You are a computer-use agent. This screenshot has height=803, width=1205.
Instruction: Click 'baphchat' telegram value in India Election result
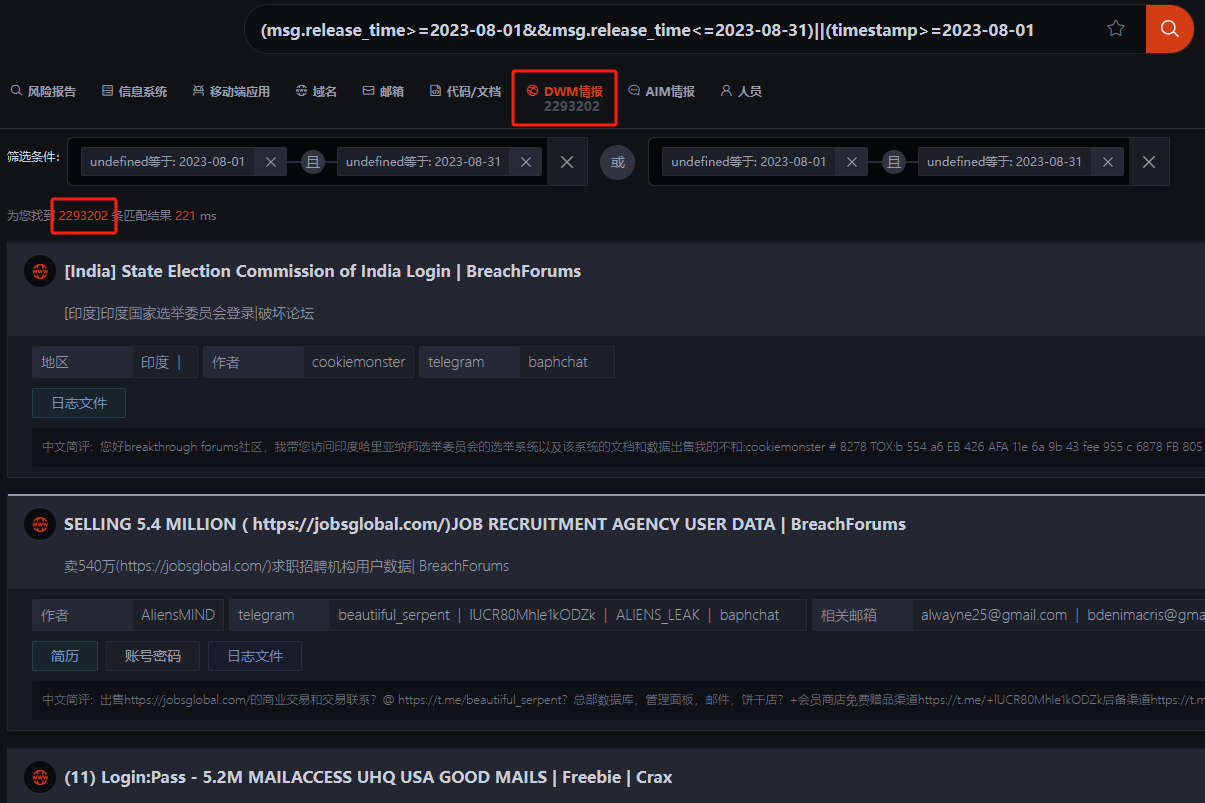558,362
